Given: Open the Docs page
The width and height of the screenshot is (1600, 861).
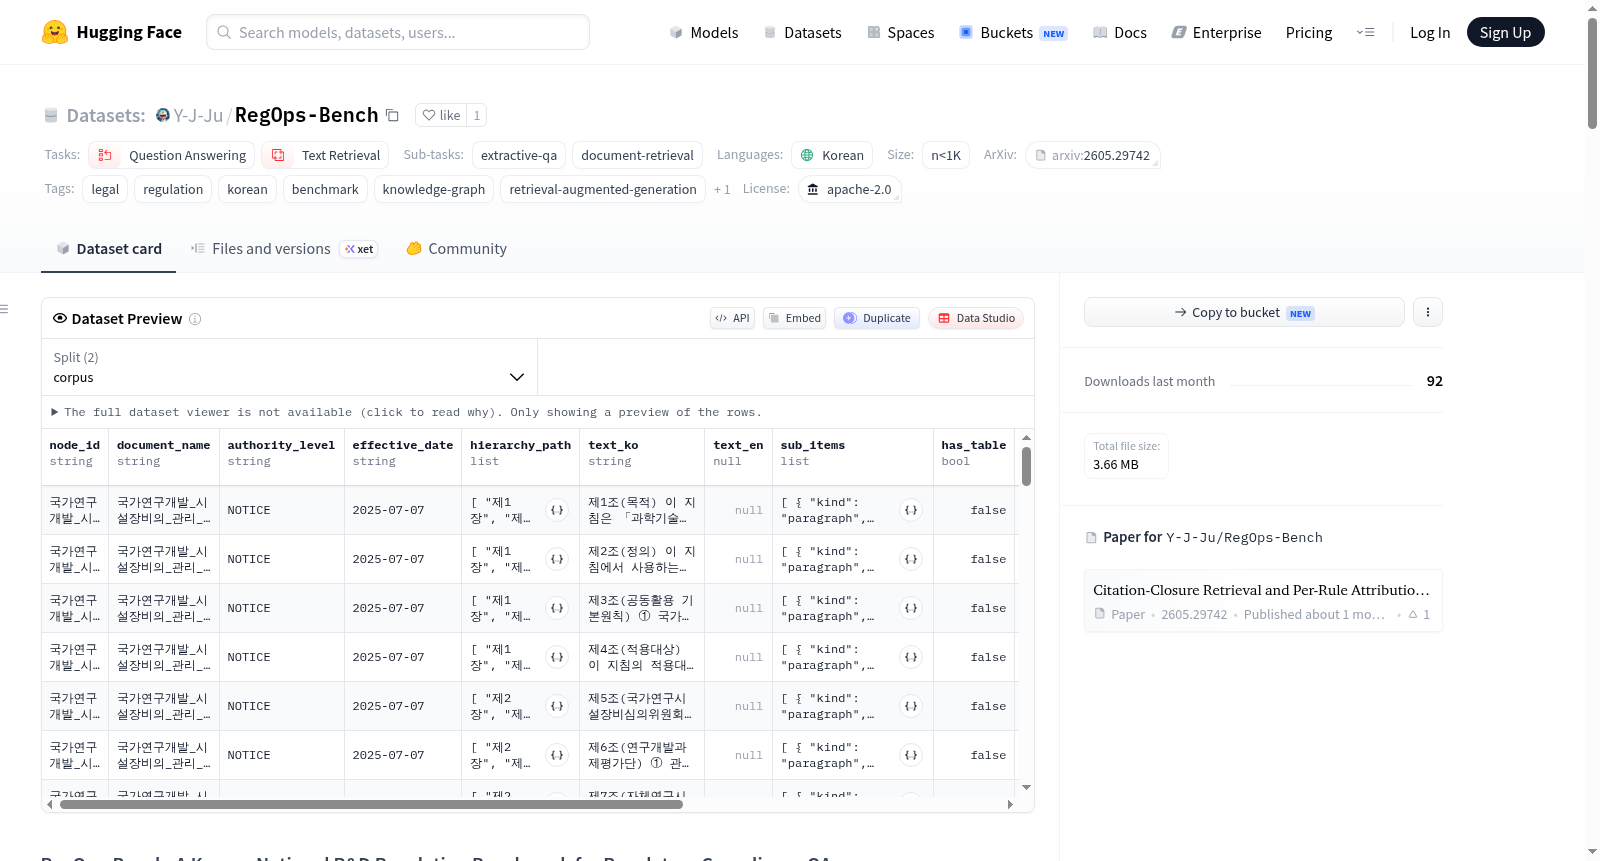Looking at the screenshot, I should 1120,32.
